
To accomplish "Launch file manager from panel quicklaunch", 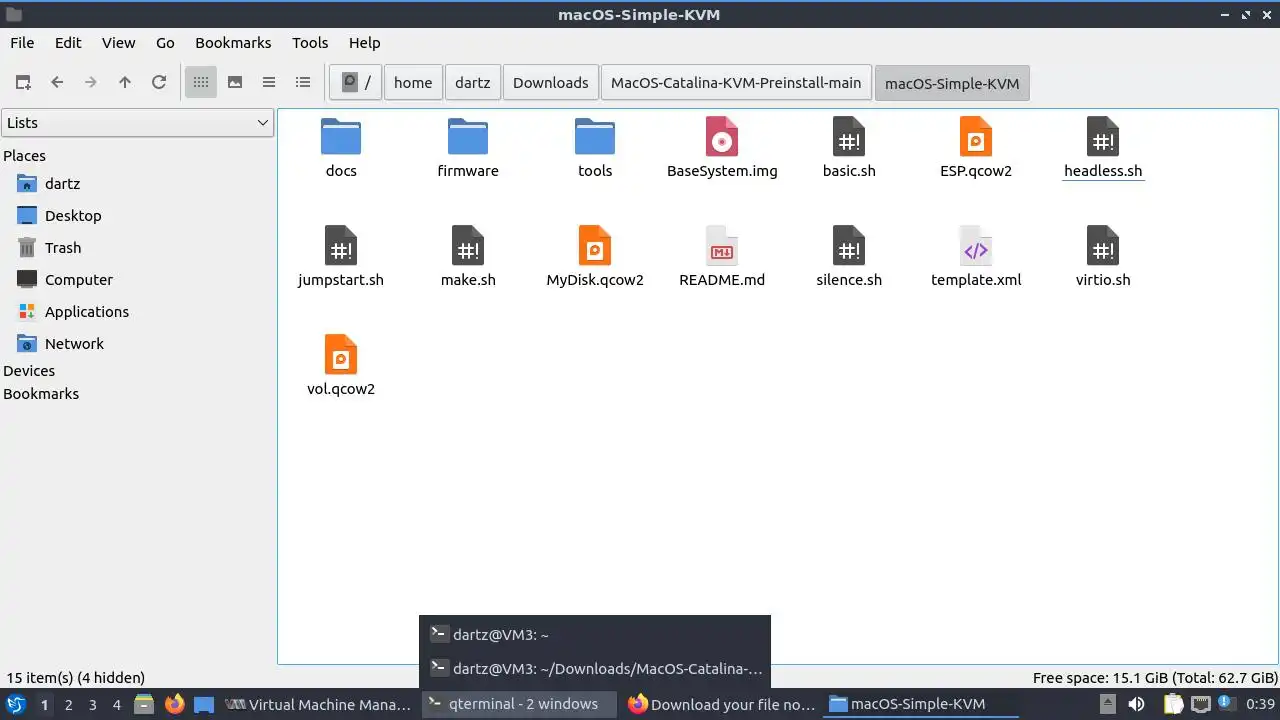I will point(144,704).
